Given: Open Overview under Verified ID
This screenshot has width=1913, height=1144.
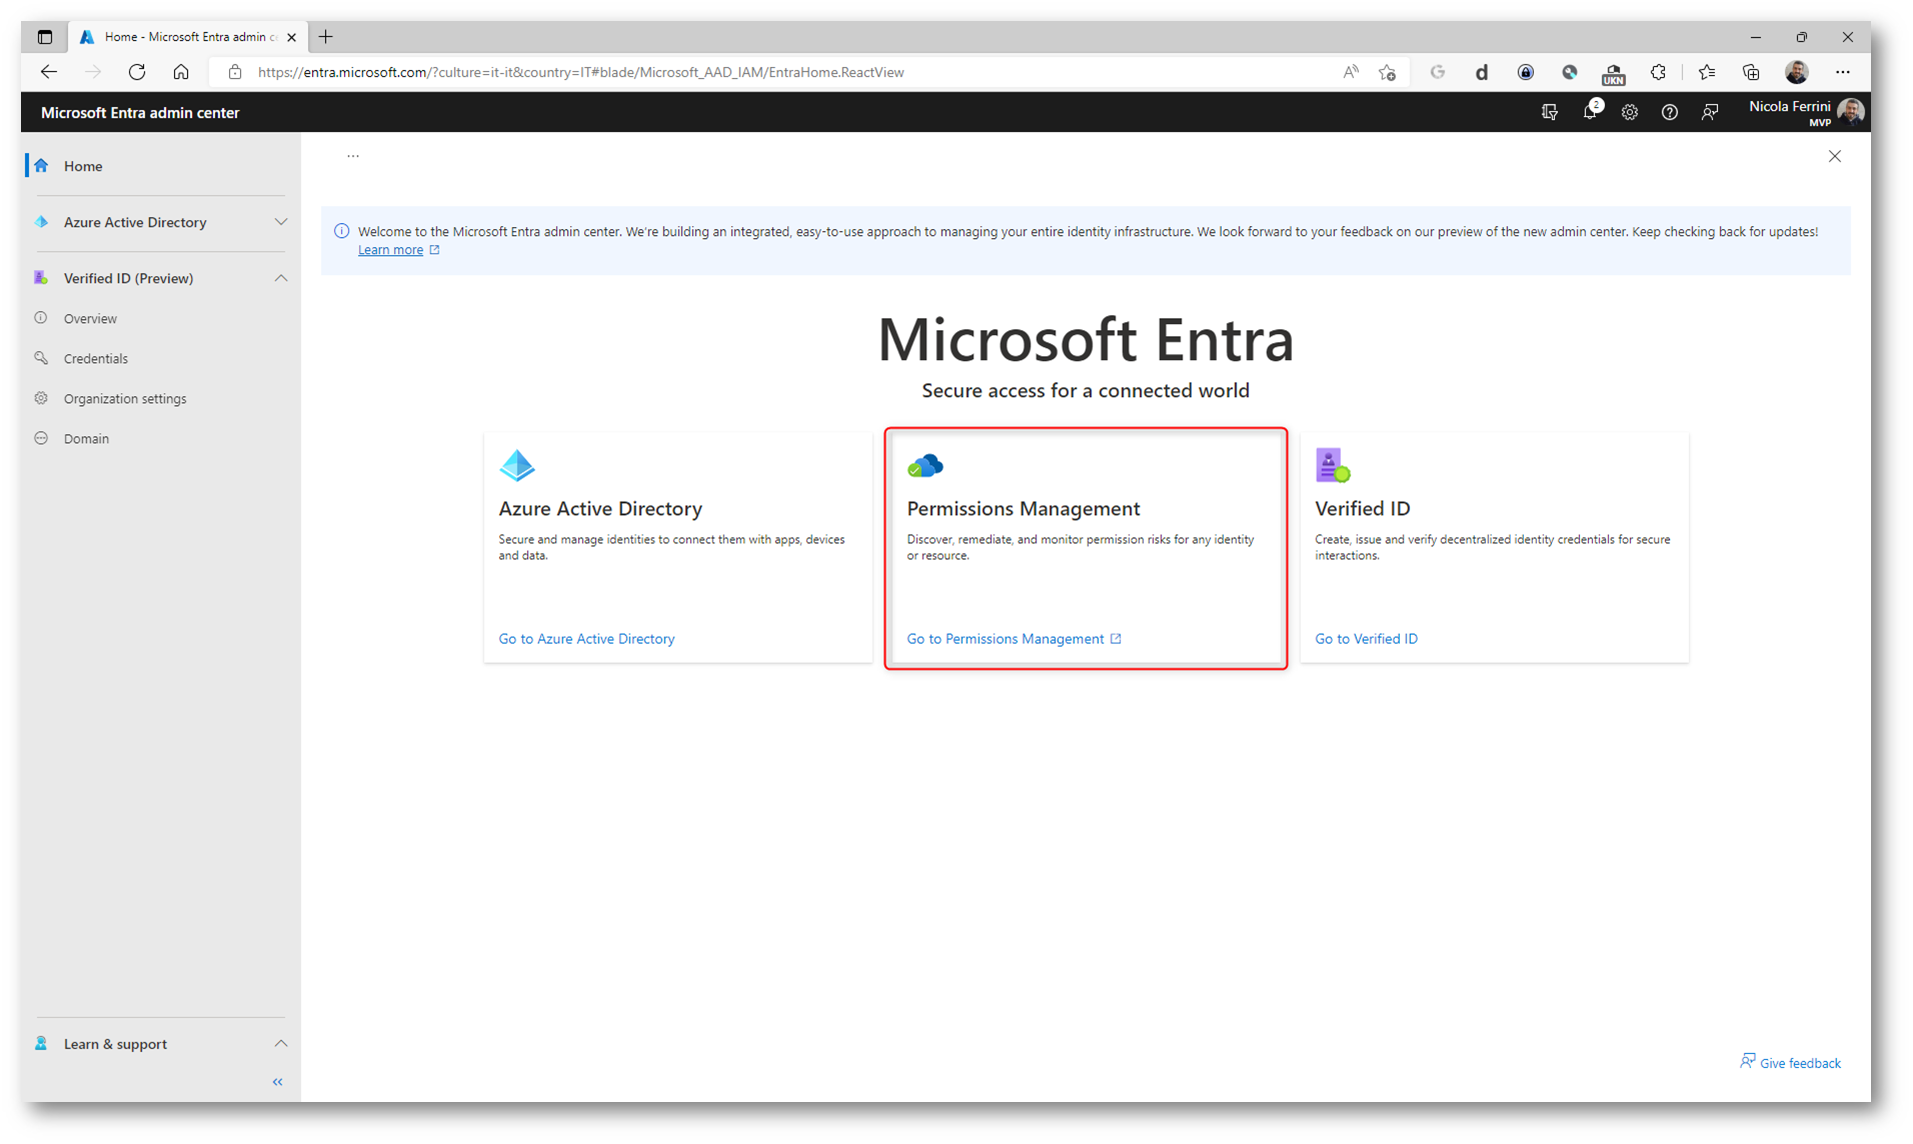Looking at the screenshot, I should [90, 318].
